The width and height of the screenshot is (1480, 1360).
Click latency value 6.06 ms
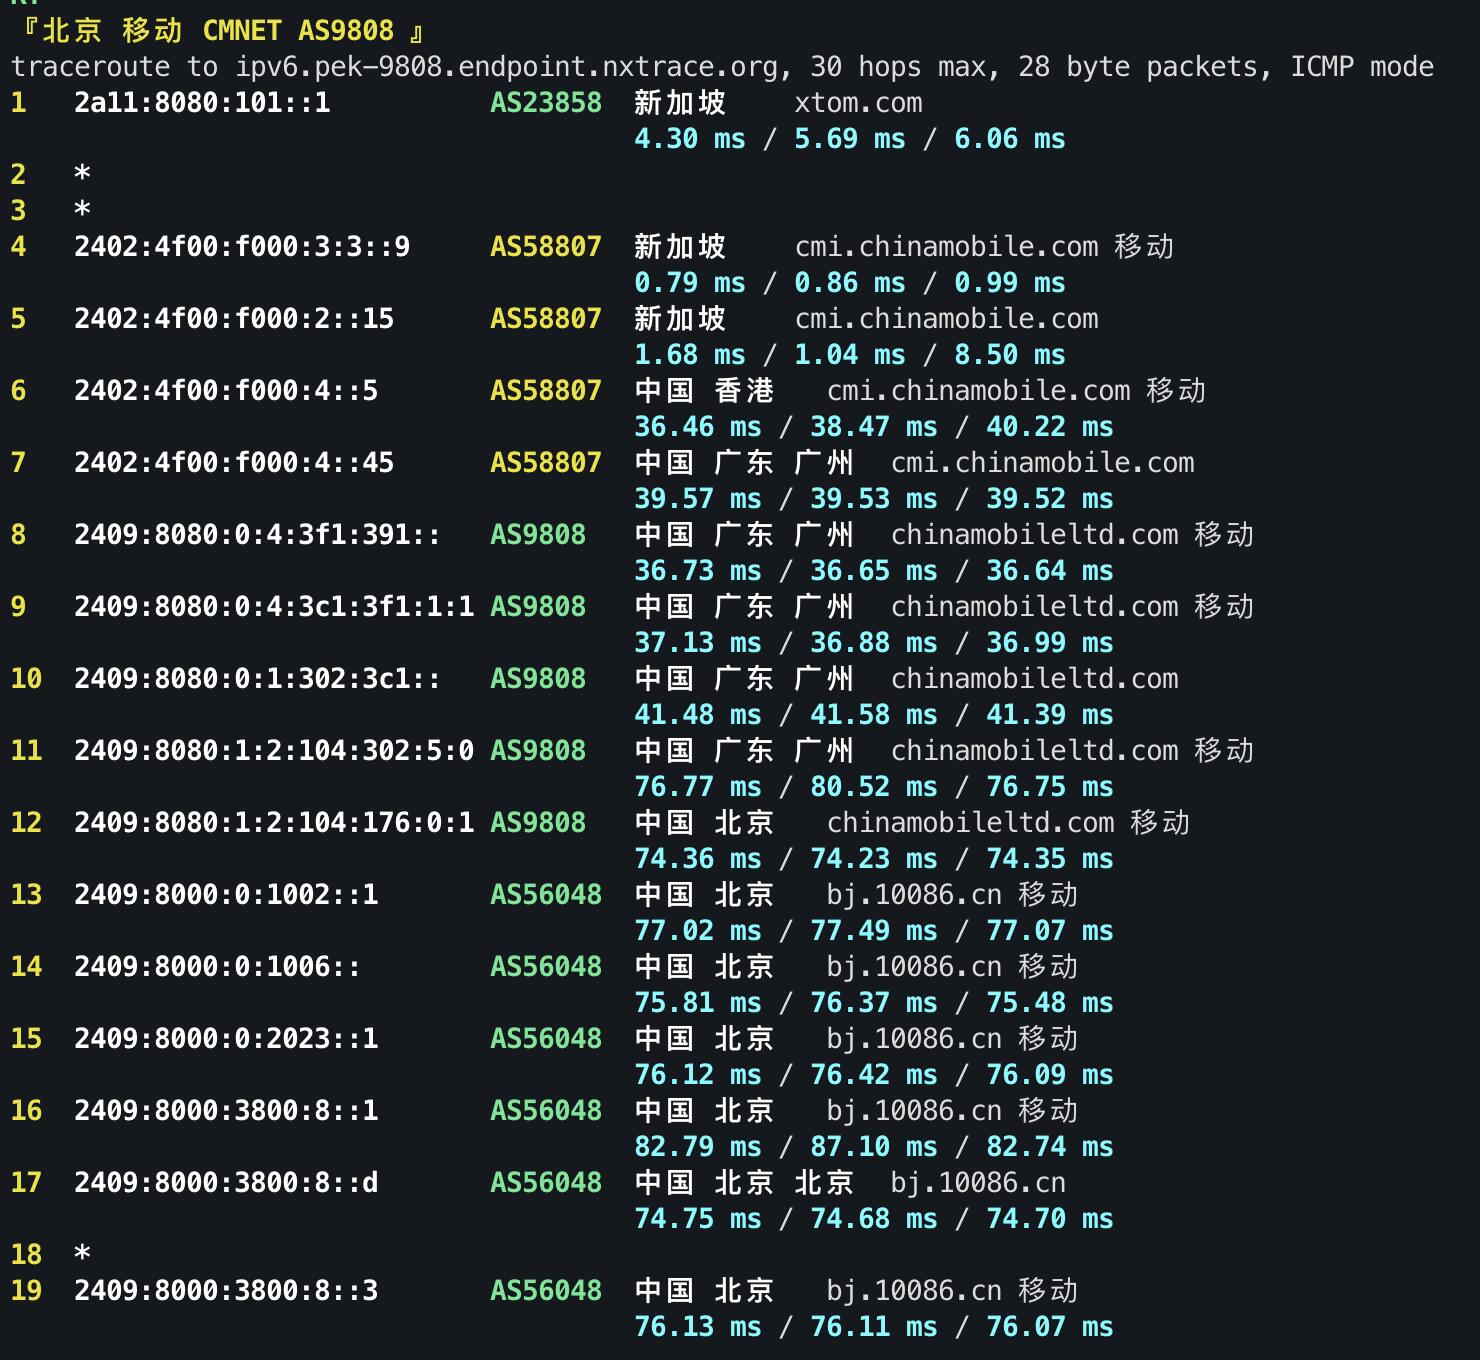tap(1010, 139)
